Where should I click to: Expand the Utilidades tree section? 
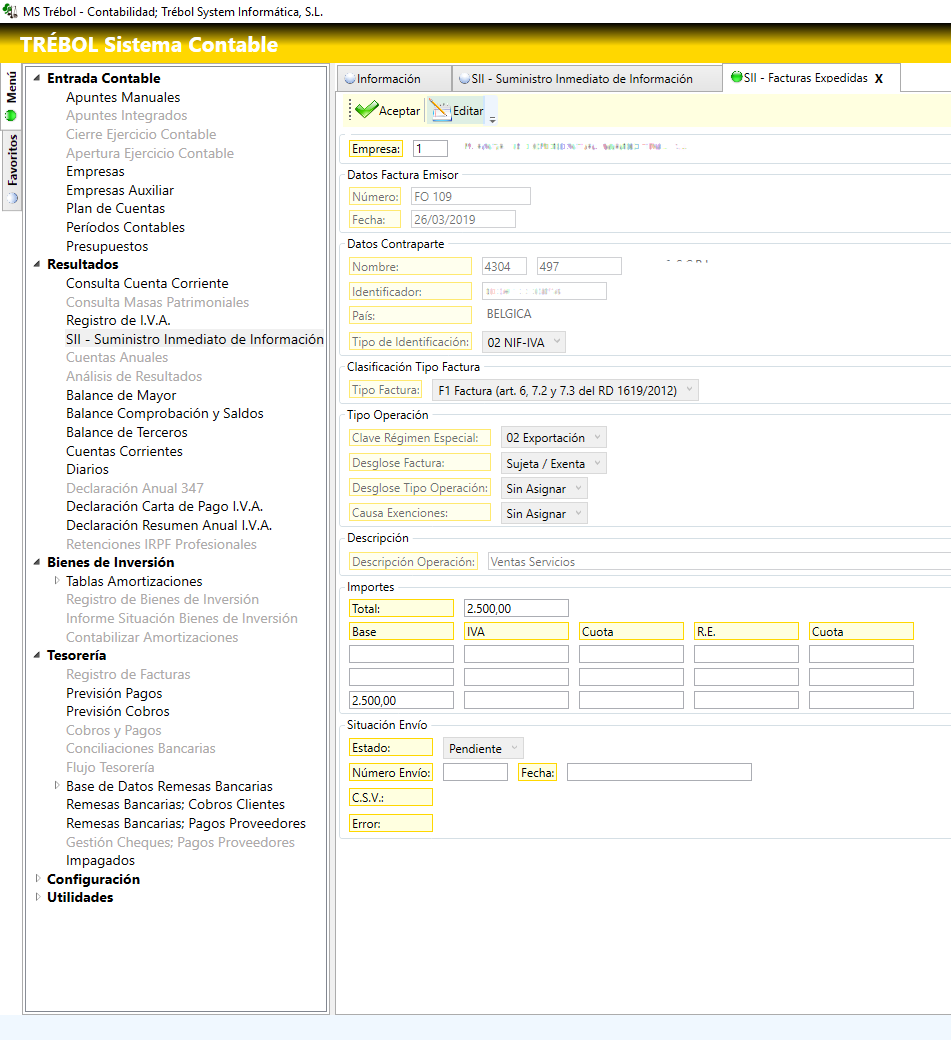click(x=38, y=897)
